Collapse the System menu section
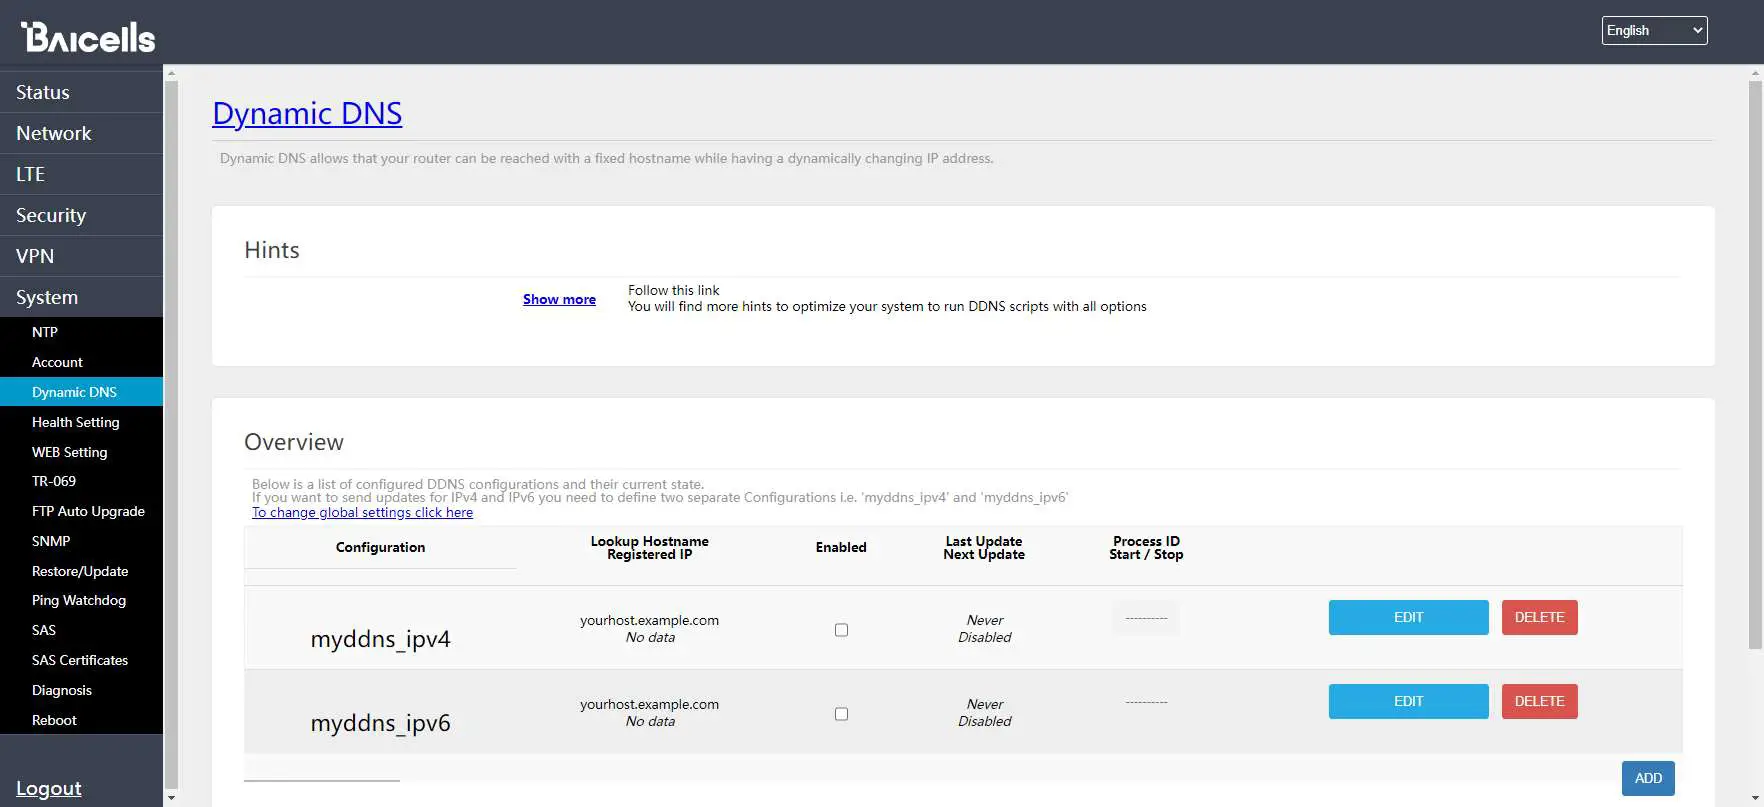This screenshot has width=1764, height=807. (x=47, y=297)
